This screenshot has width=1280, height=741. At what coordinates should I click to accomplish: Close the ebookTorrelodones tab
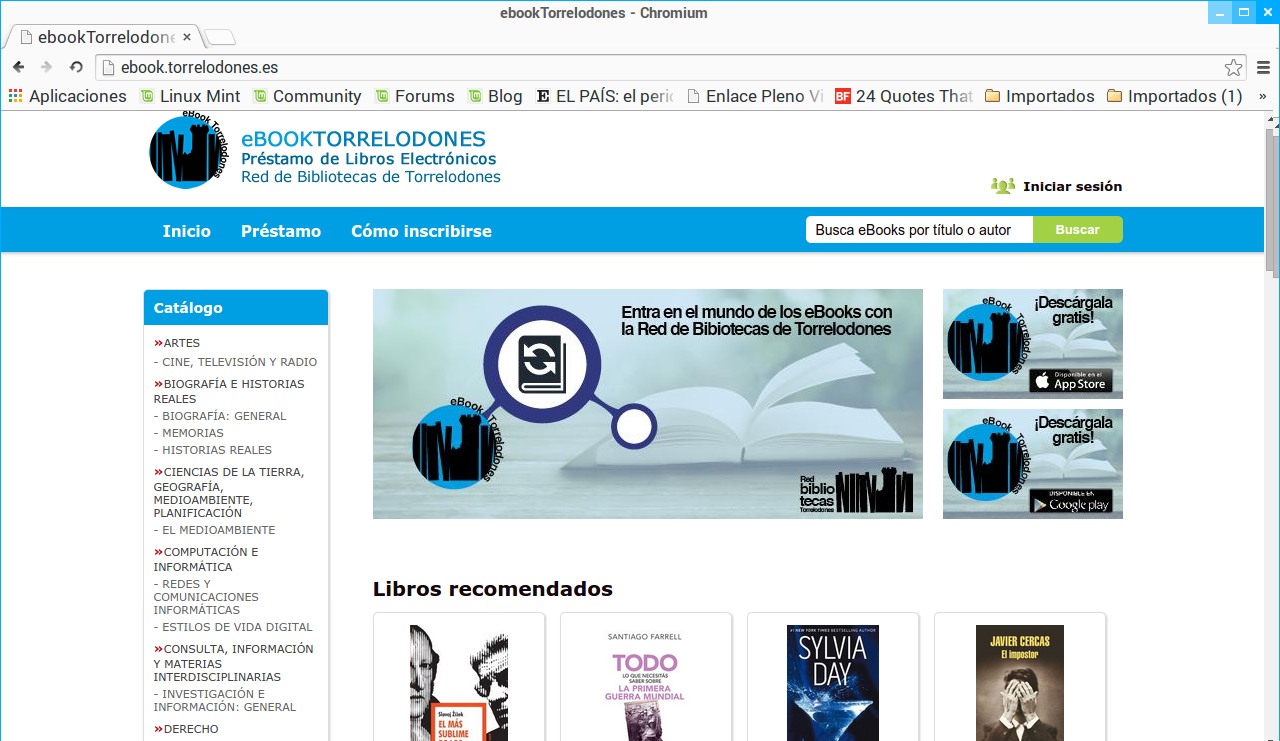pyautogui.click(x=187, y=37)
